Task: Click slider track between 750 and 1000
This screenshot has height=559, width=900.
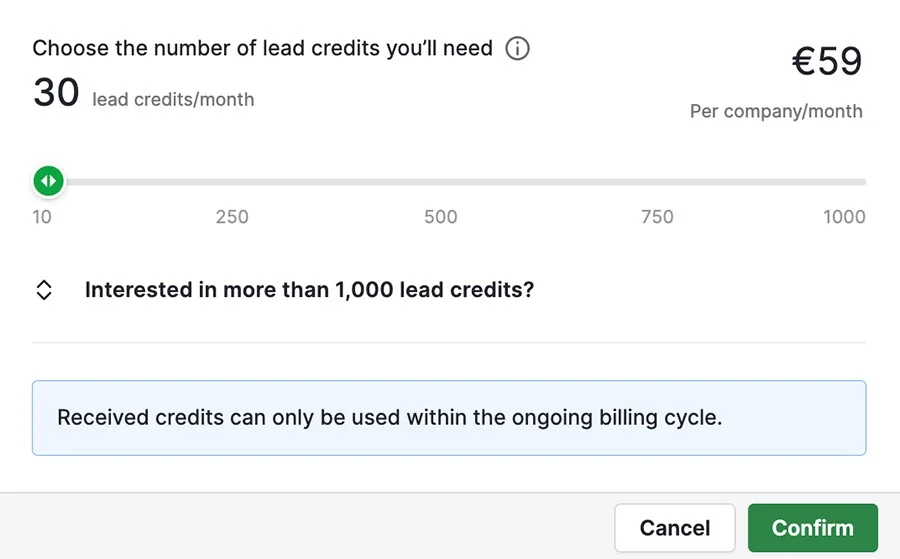Action: 761,182
